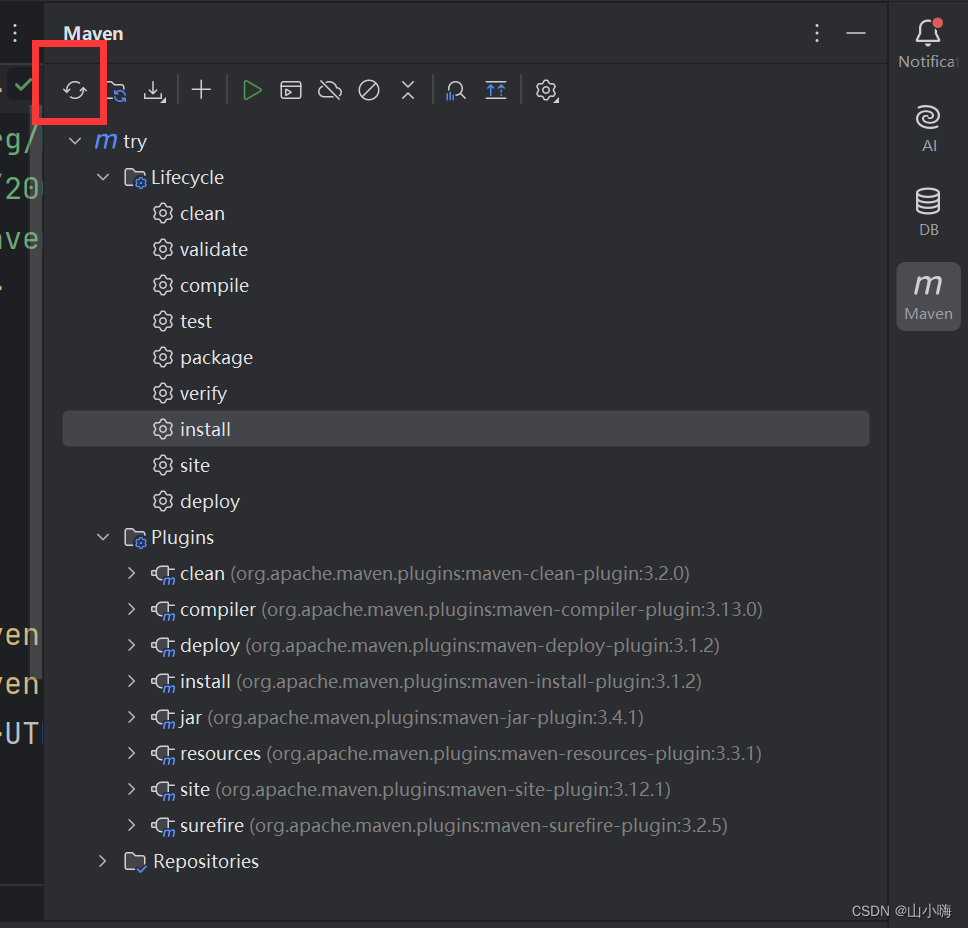Expand the resources plugin node
968x928 pixels.
pos(131,753)
